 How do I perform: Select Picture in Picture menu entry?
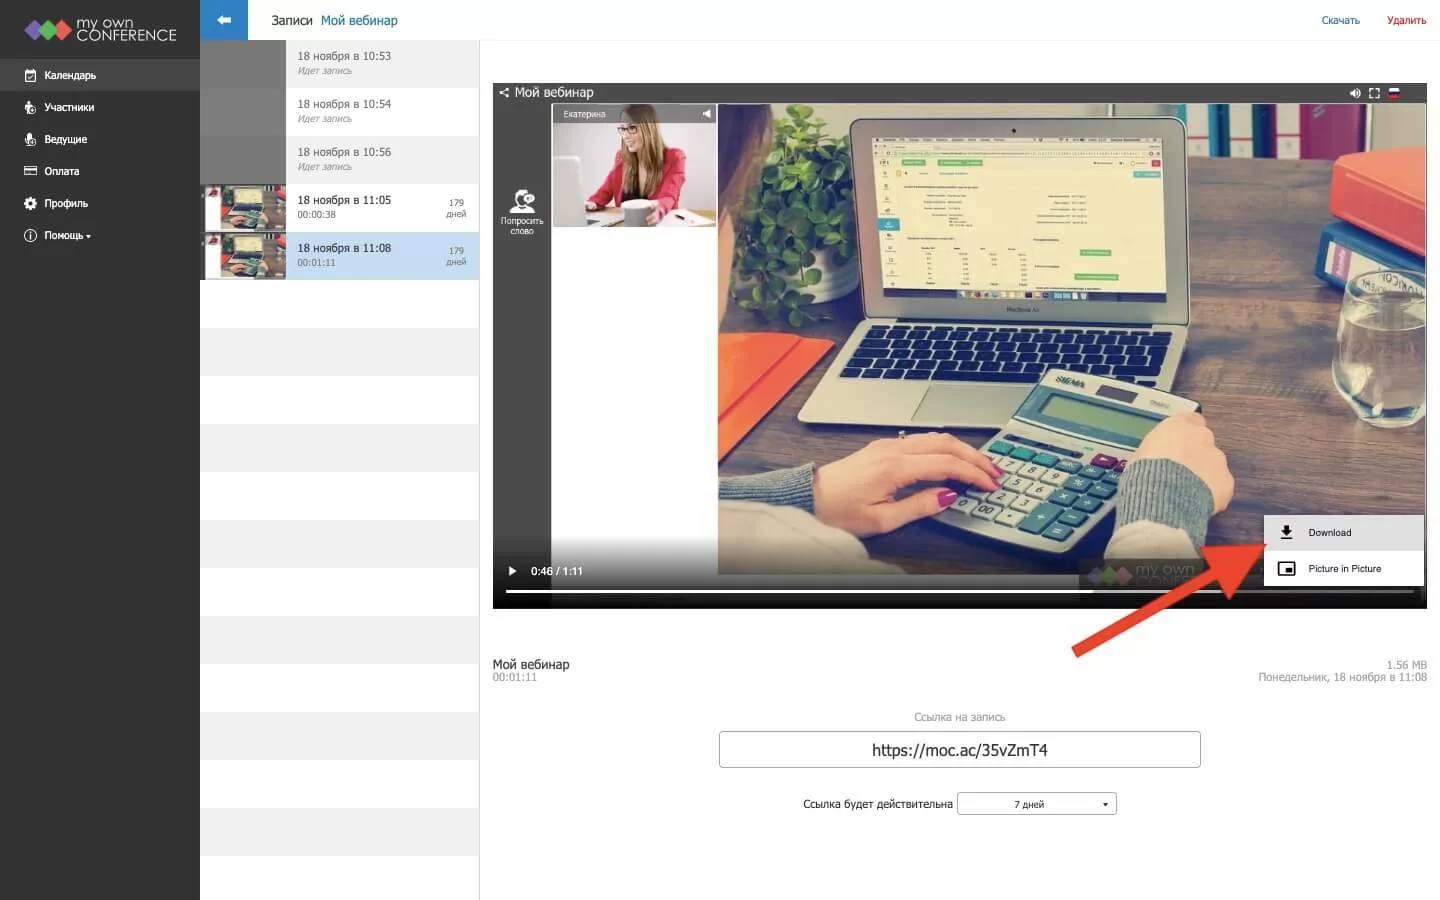[x=1343, y=569]
